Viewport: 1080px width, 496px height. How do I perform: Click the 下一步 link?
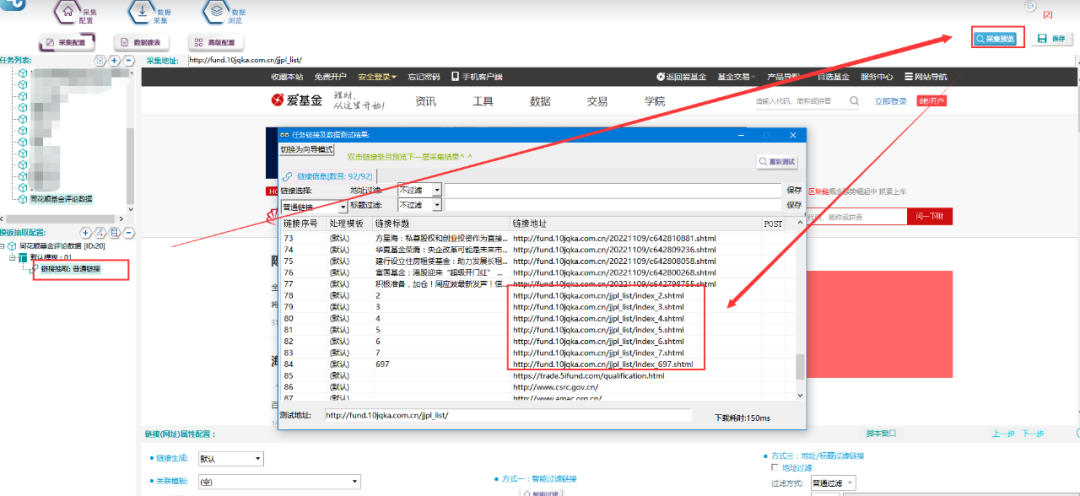(1033, 433)
